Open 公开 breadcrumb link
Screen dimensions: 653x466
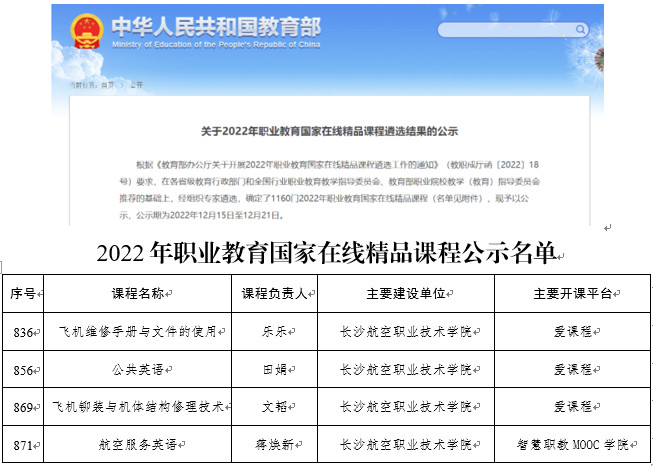136,86
